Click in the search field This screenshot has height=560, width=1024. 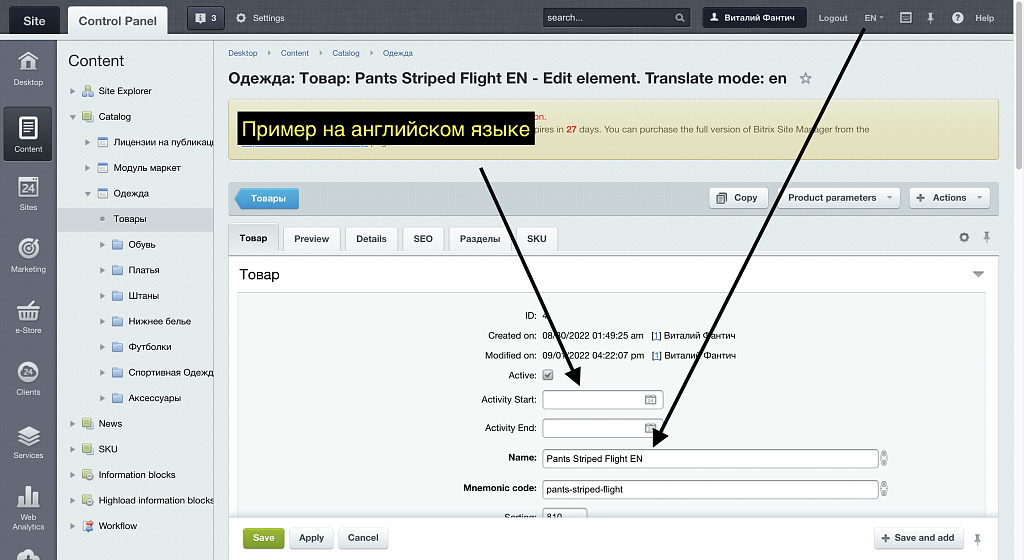607,18
